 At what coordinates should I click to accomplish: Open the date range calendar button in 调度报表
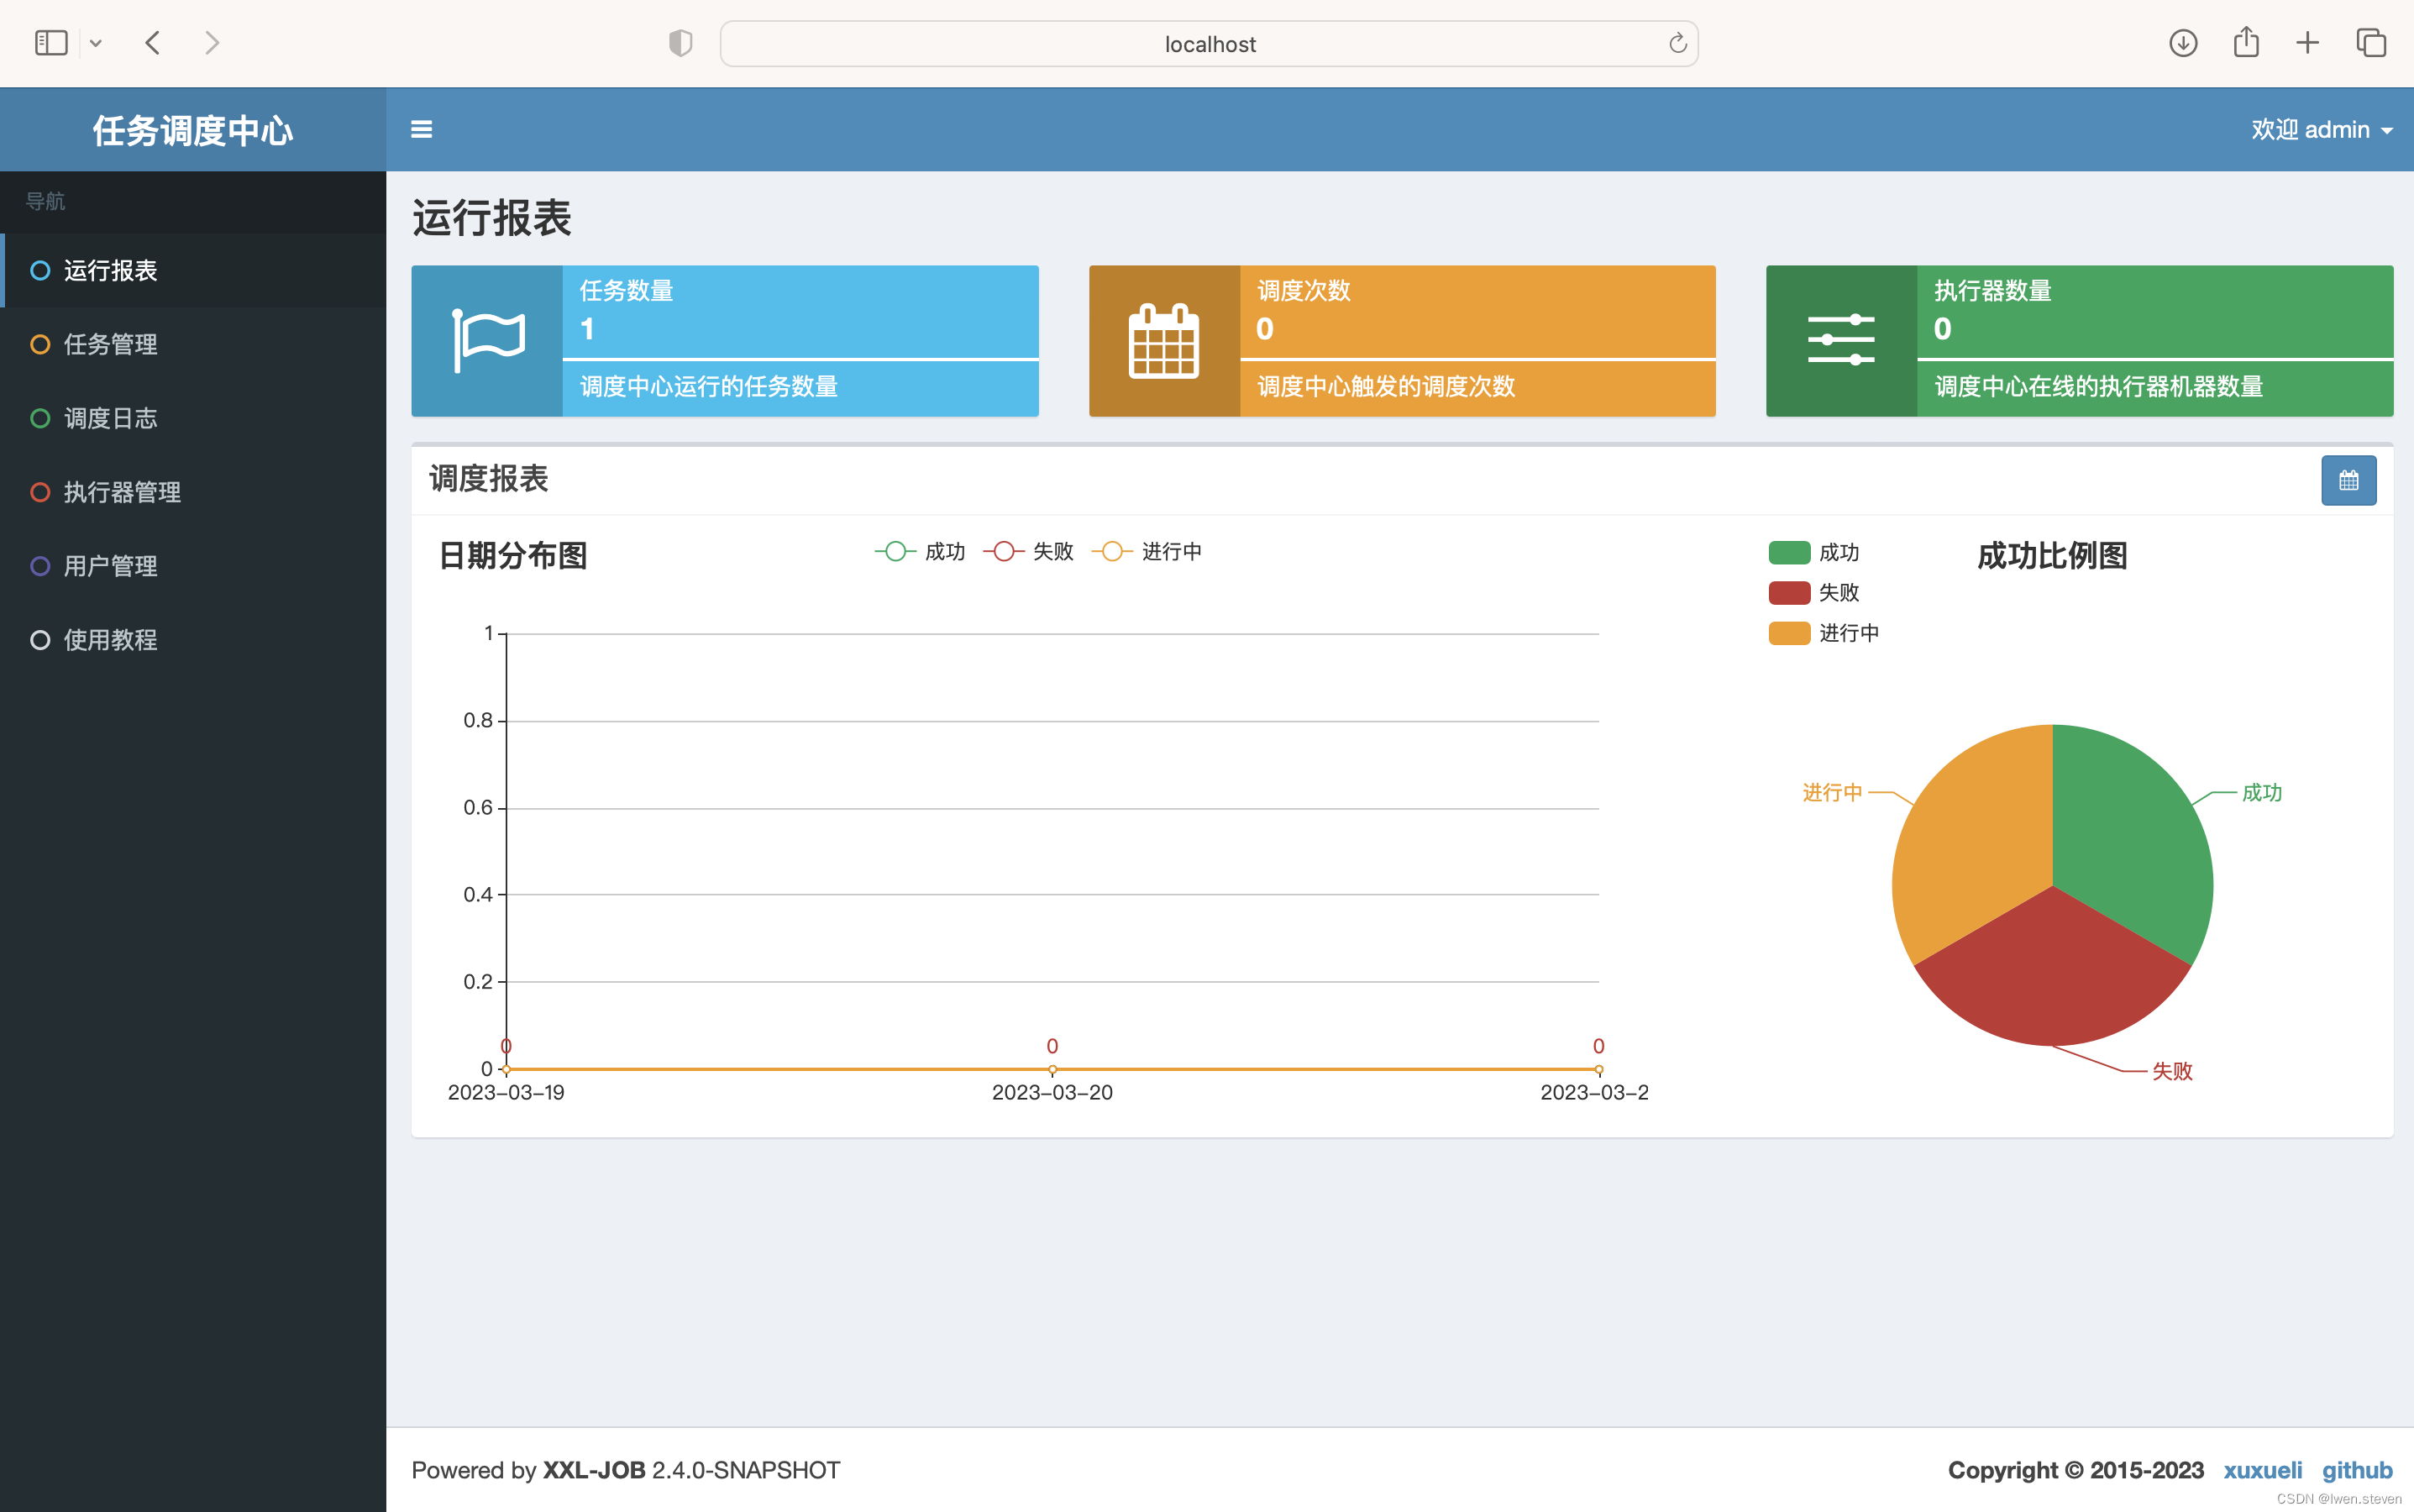click(x=2348, y=480)
